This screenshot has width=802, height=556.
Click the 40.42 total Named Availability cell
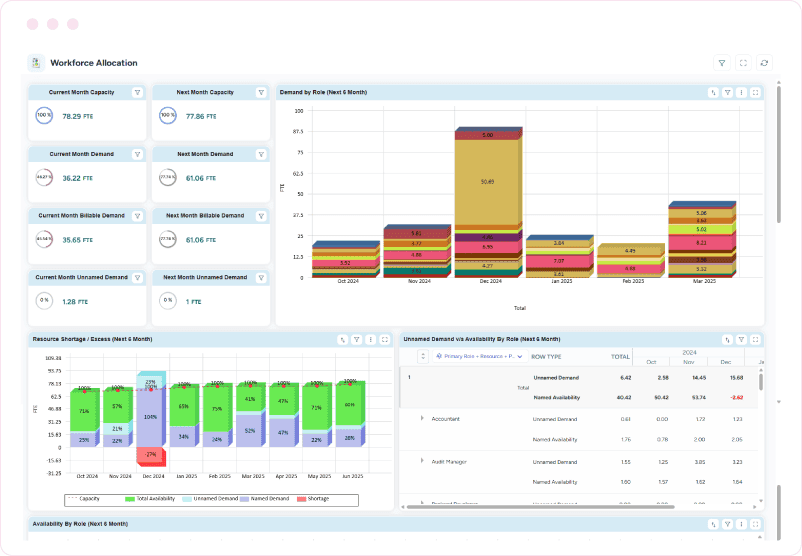pos(624,397)
